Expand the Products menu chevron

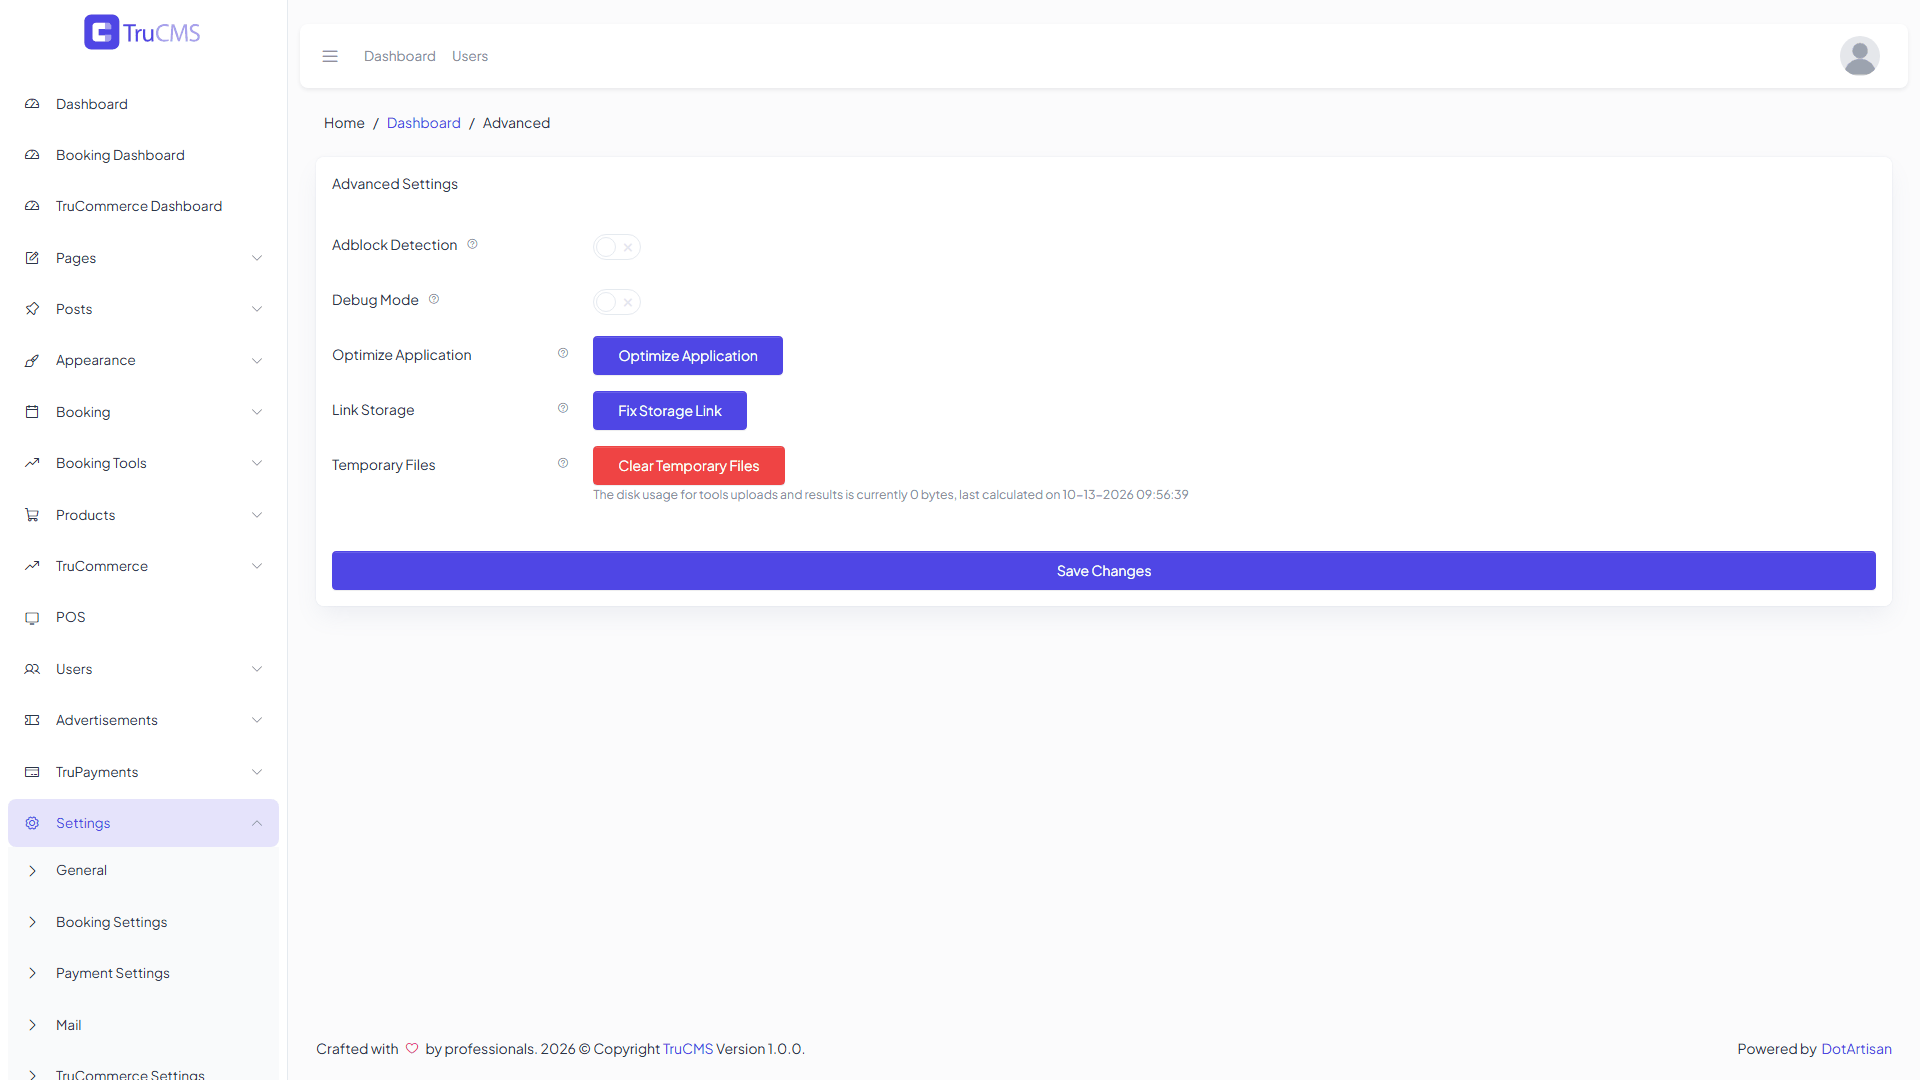(x=257, y=515)
